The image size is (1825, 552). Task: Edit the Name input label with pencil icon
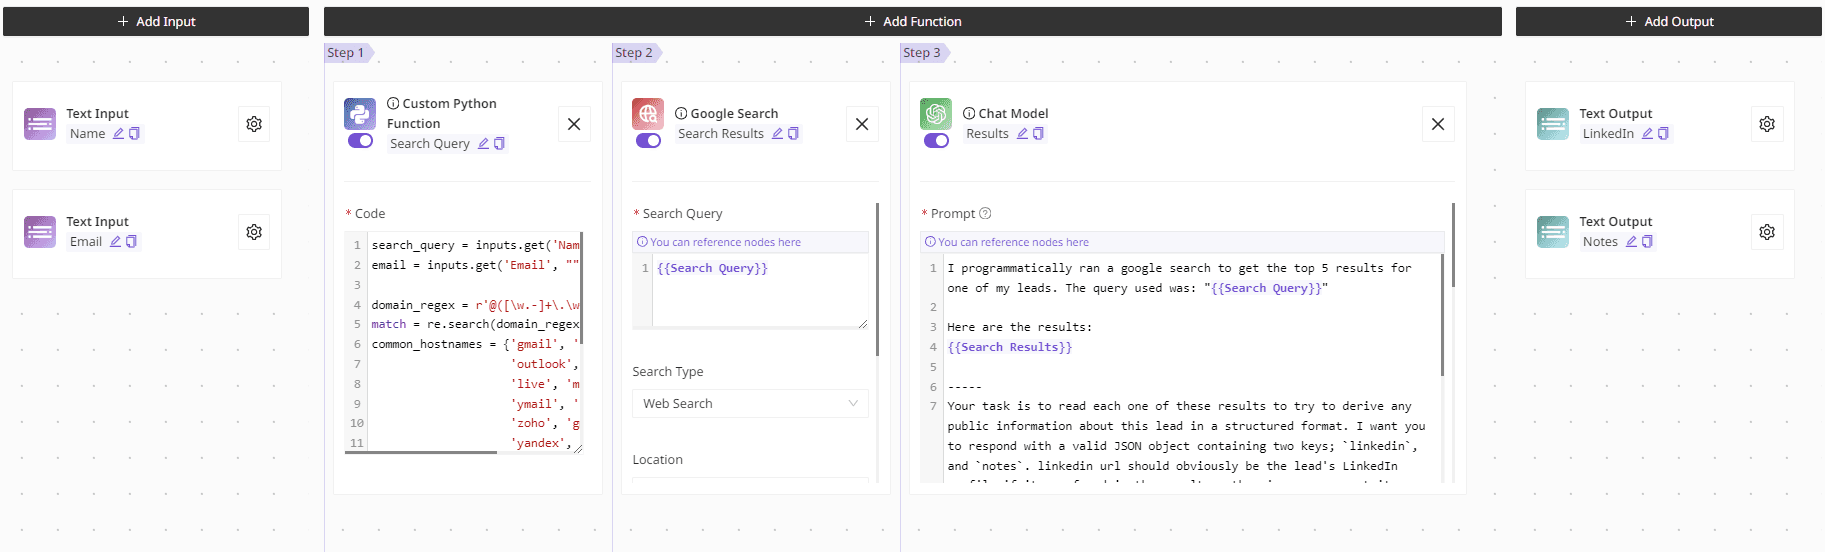click(118, 133)
